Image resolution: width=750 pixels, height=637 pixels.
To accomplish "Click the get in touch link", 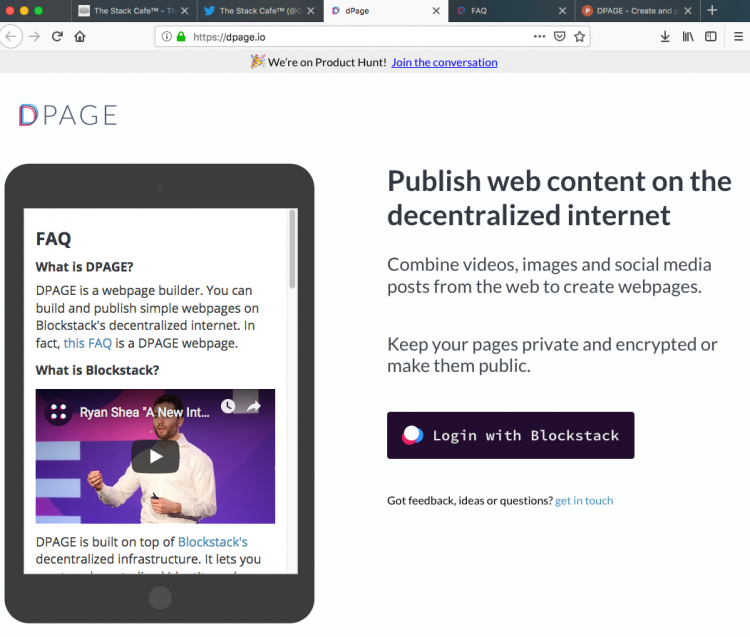I will [584, 501].
